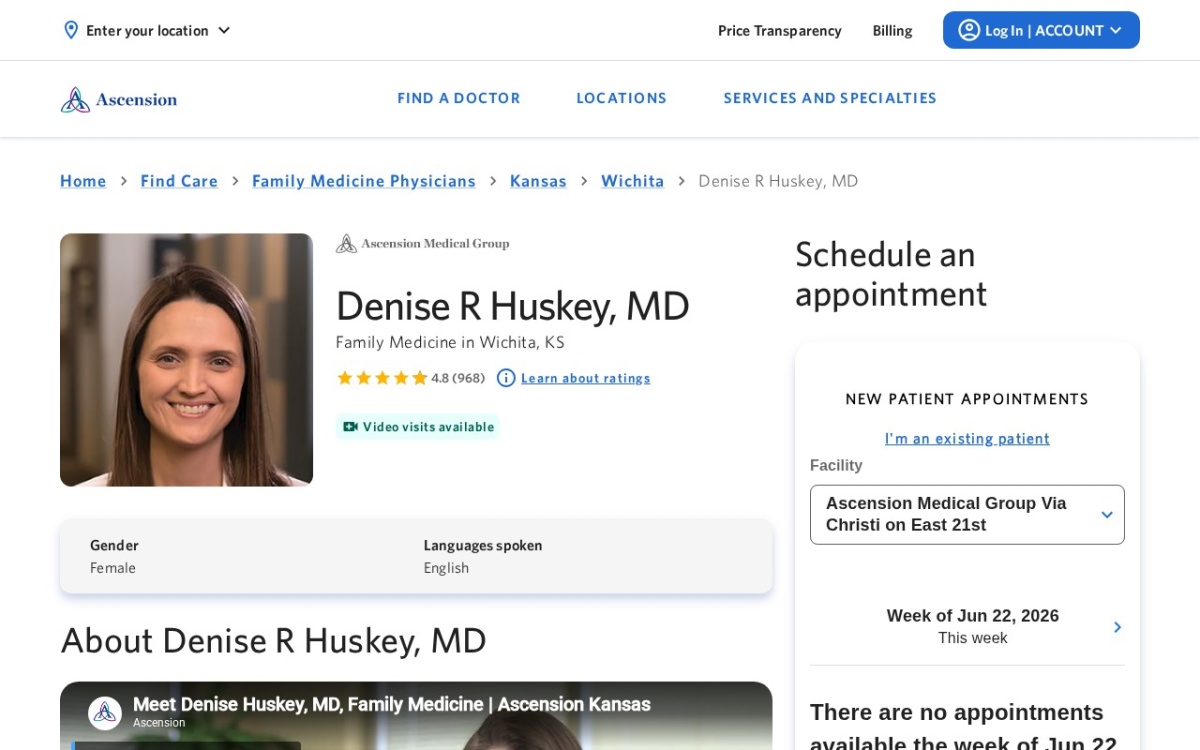The image size is (1200, 750).
Task: Click the Log In | ACCOUNT button
Action: pos(1041,30)
